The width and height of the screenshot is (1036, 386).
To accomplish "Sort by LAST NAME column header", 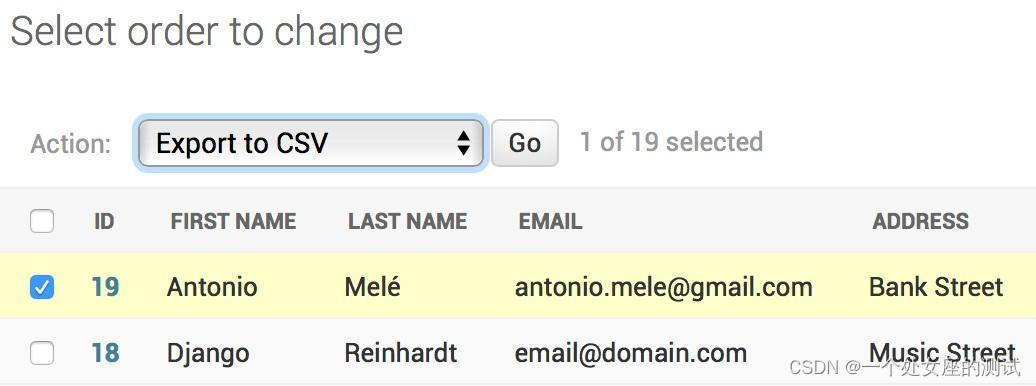I will (408, 221).
